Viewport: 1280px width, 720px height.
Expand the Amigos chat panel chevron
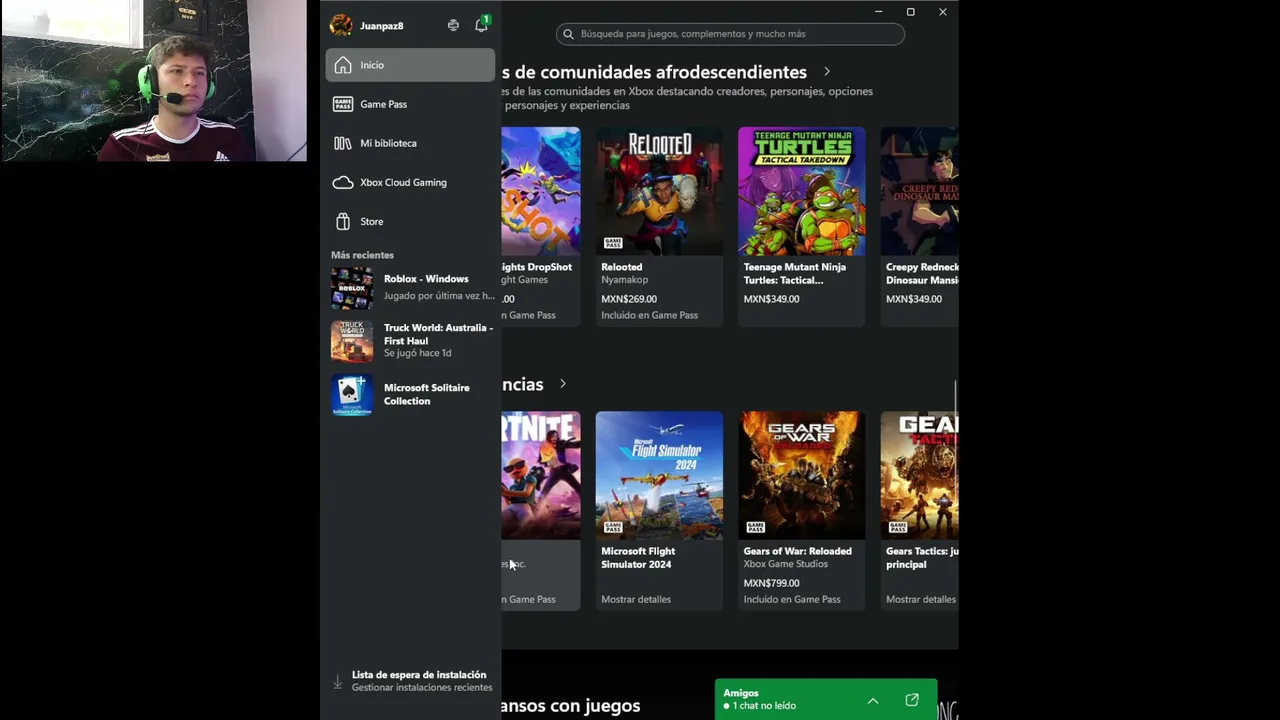873,701
